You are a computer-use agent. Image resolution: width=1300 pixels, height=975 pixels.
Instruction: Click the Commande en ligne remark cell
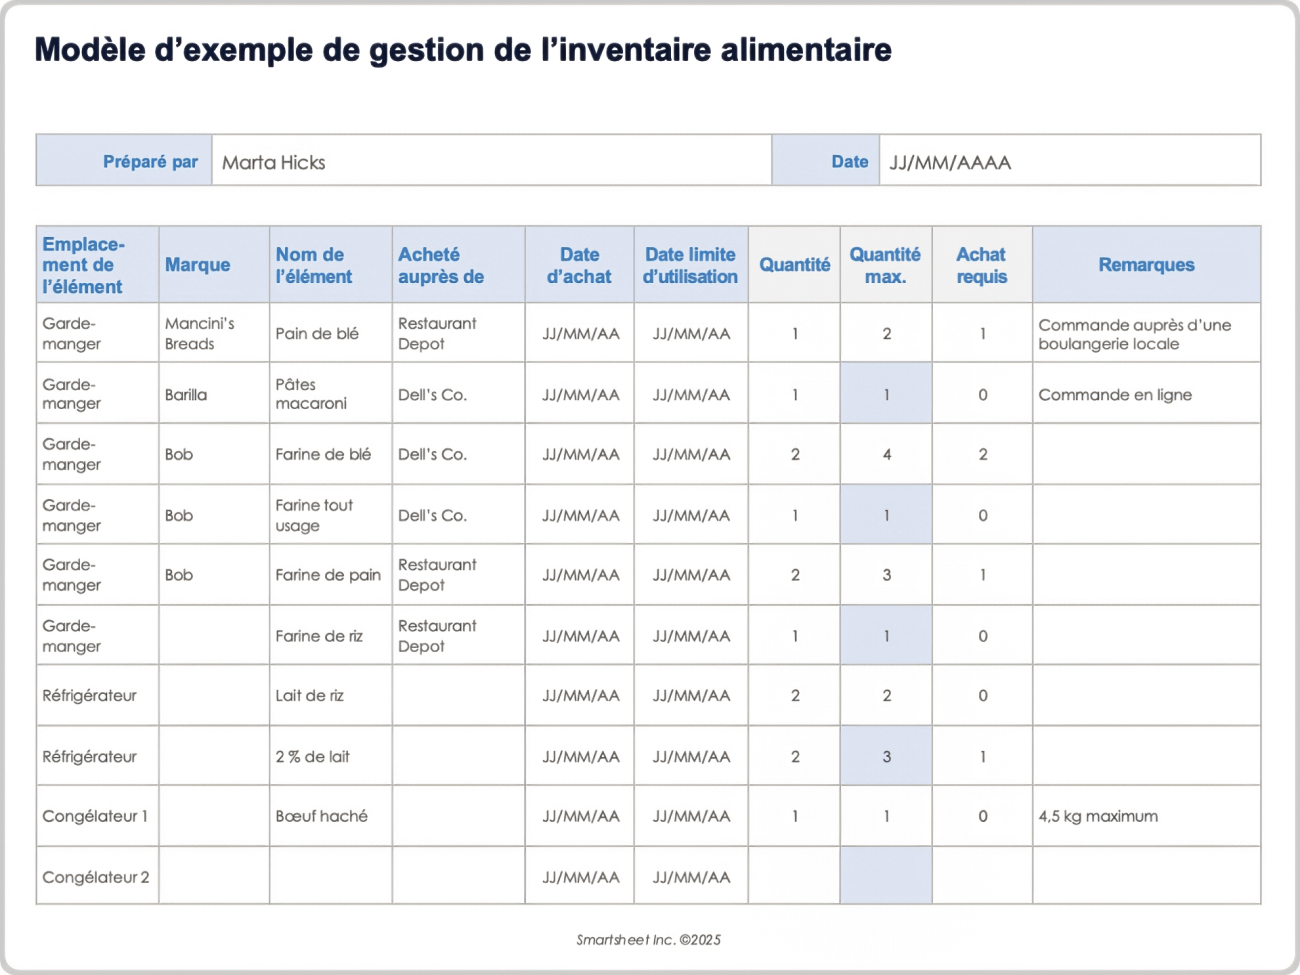coord(1114,394)
